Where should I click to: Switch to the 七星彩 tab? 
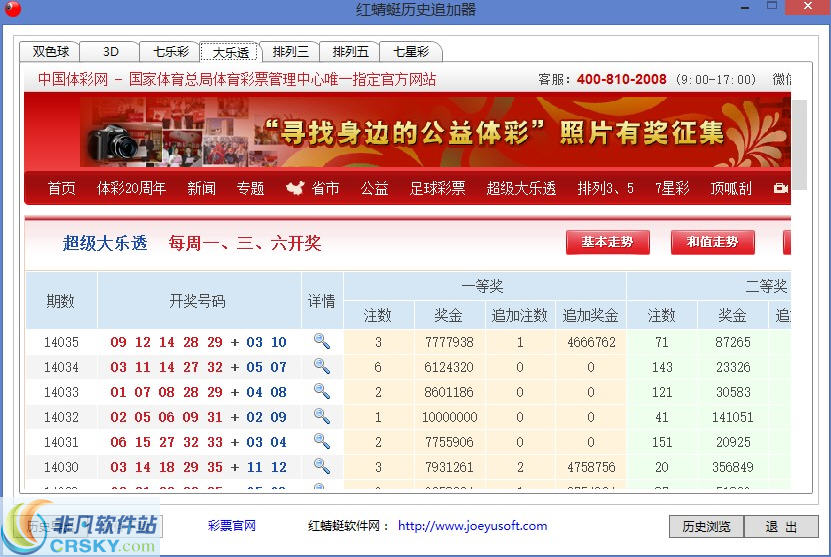click(411, 51)
